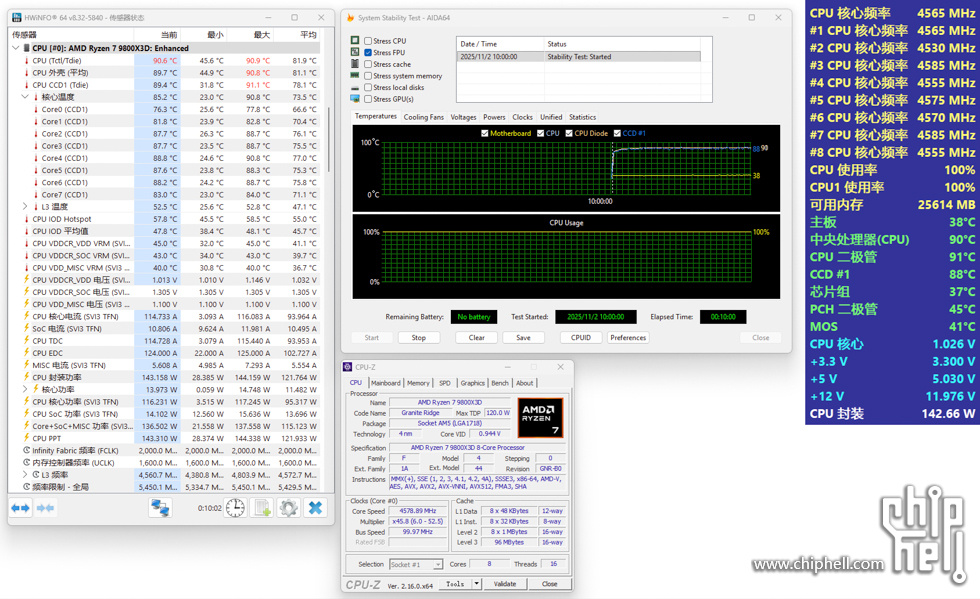Screen dimensions: 980x599
Task: Uncheck the Stress FPU checkbox
Action: click(368, 53)
